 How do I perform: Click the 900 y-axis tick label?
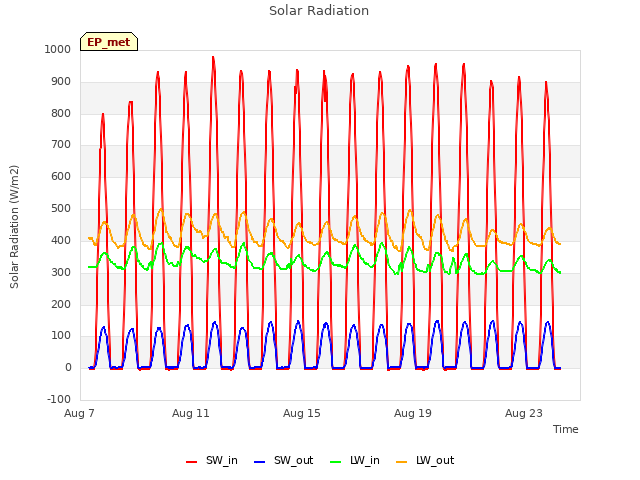(61, 81)
